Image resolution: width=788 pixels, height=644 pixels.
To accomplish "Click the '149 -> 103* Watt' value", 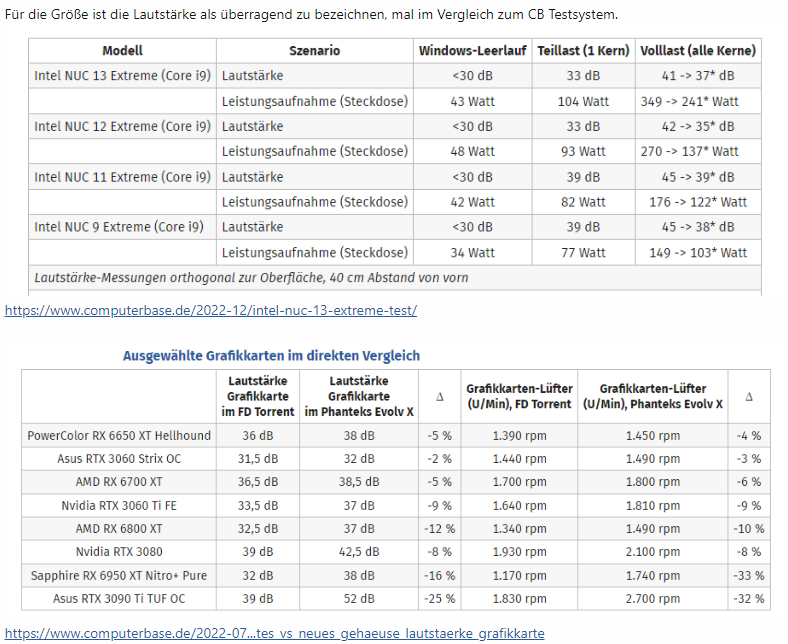I will pos(698,253).
